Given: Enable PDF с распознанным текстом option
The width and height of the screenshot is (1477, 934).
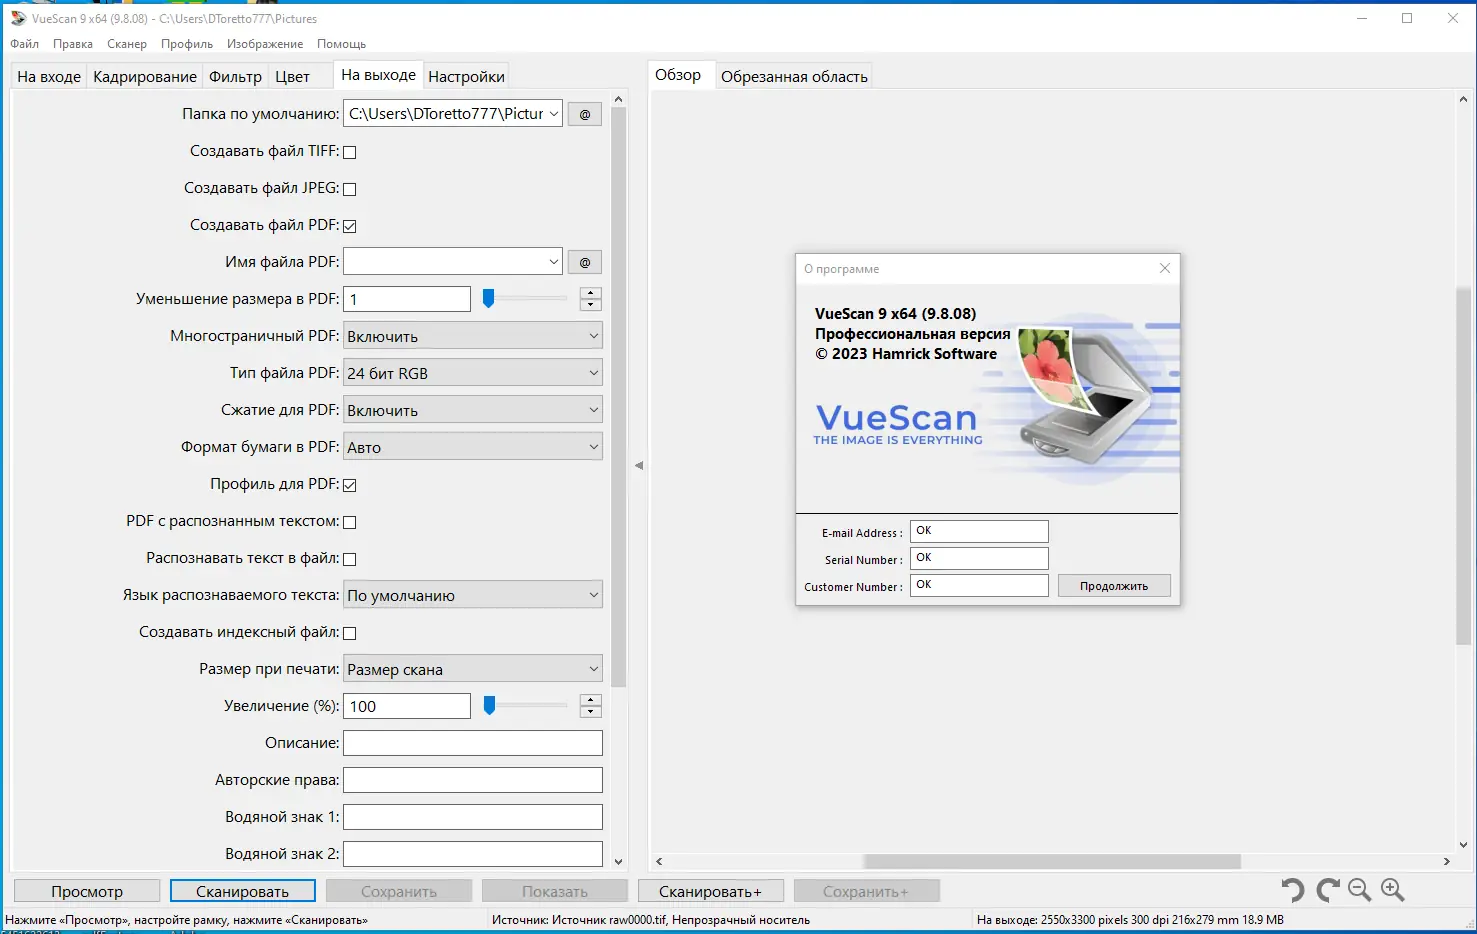Looking at the screenshot, I should [349, 521].
